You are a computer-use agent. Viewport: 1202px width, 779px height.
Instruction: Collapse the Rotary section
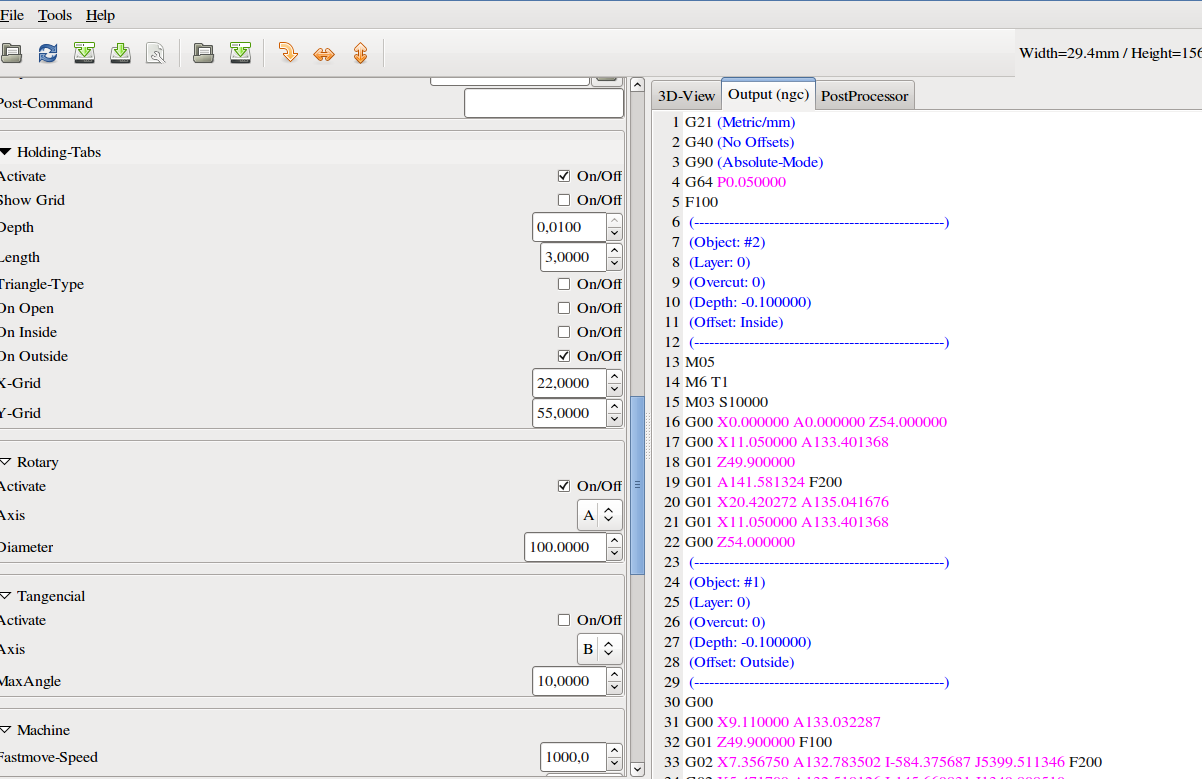[x=6, y=462]
